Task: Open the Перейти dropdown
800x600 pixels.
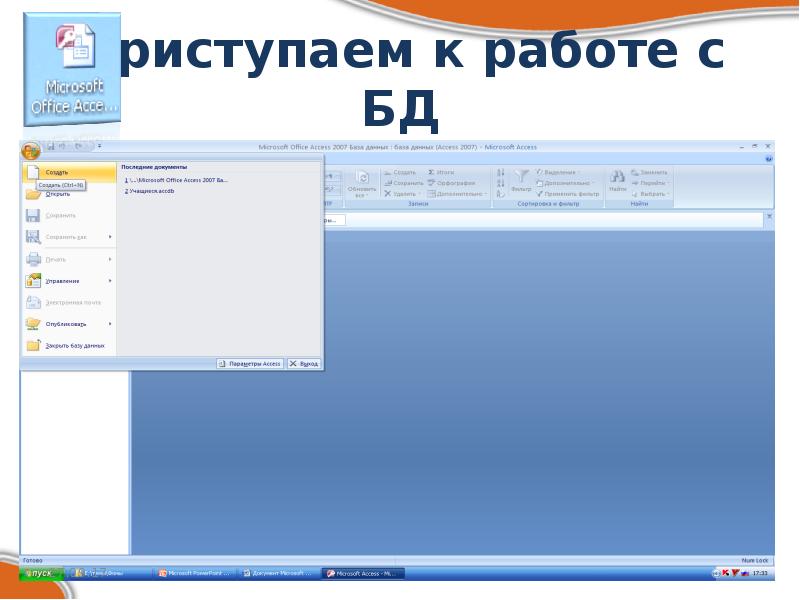Action: coord(651,183)
